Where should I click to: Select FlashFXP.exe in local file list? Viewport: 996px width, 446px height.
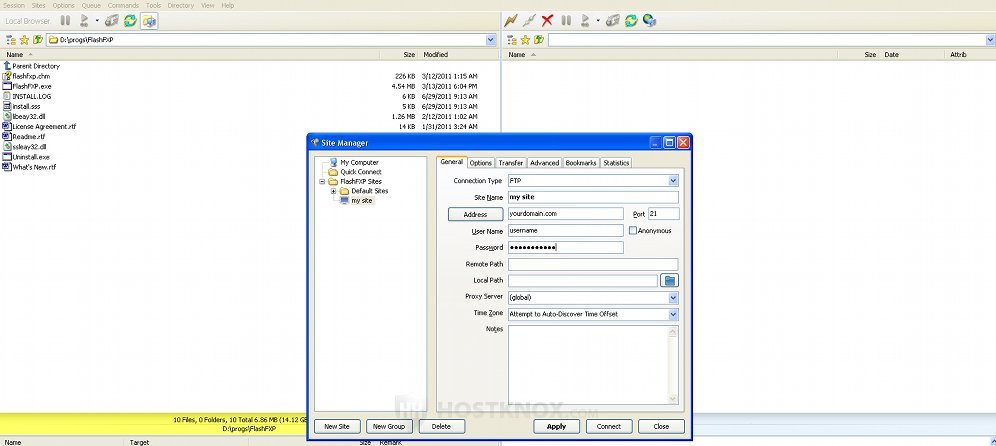pos(32,86)
